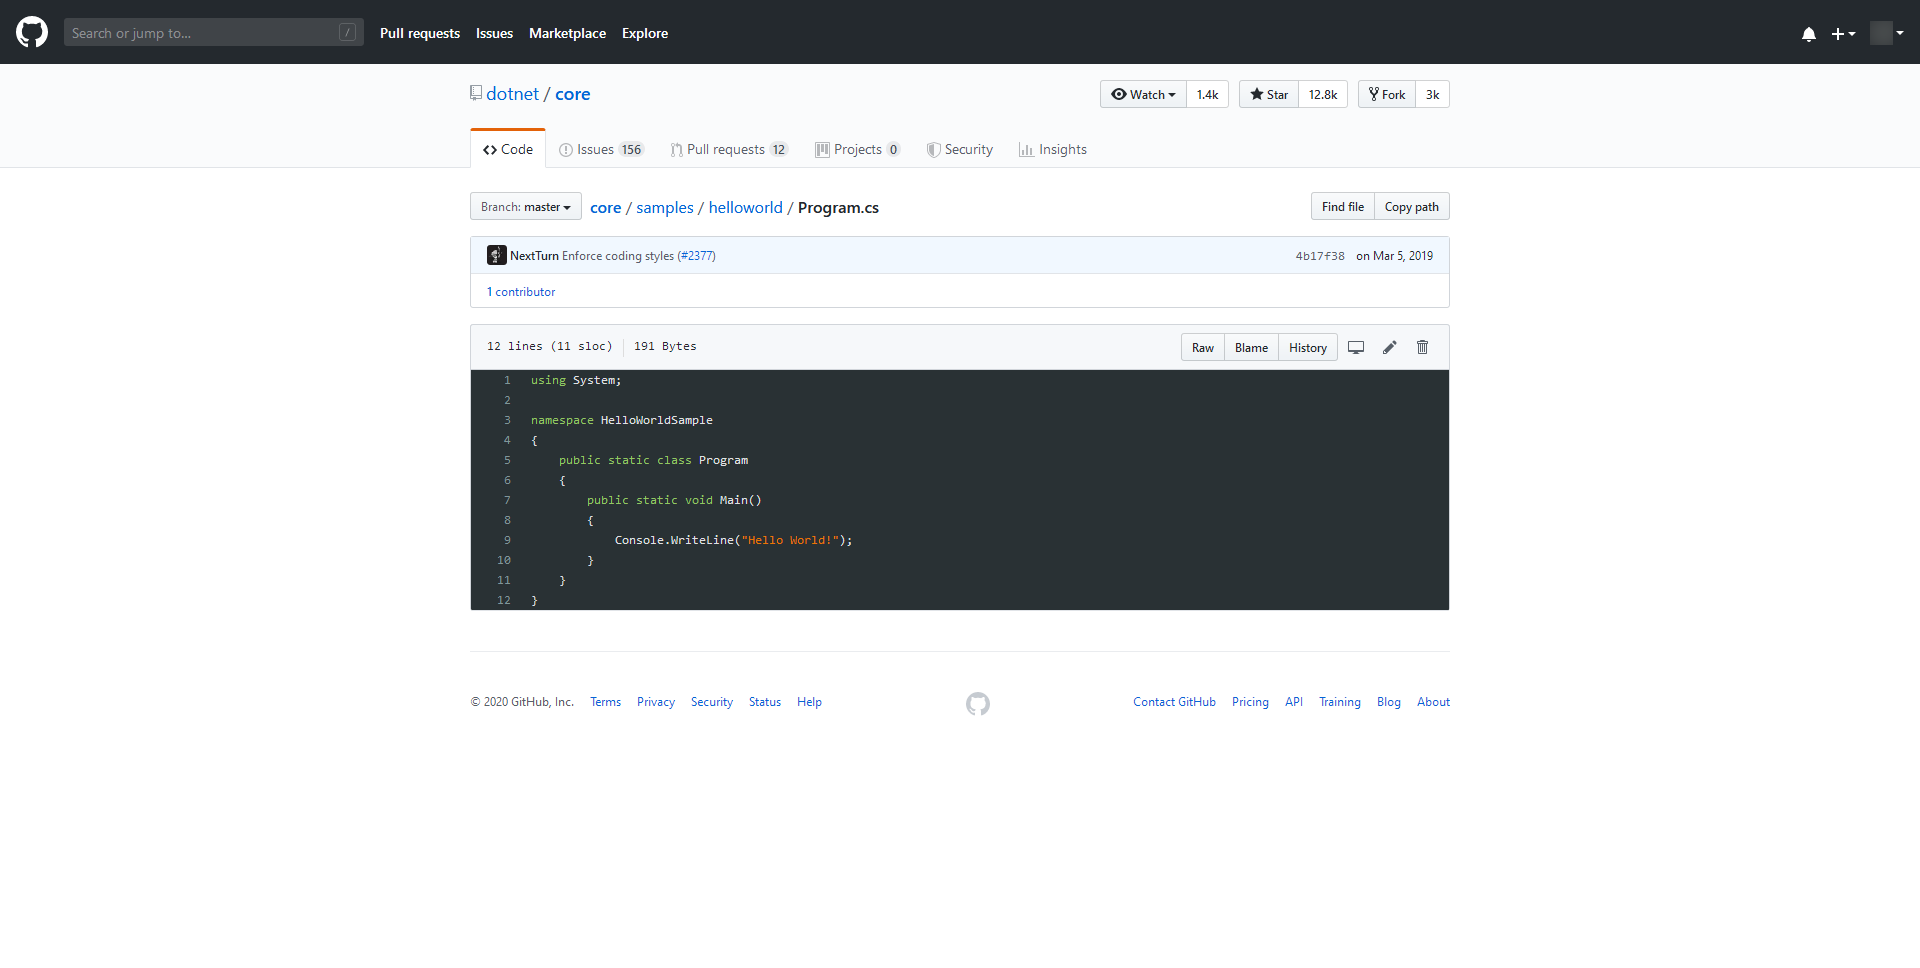Open the Pricing footer link

coord(1250,702)
